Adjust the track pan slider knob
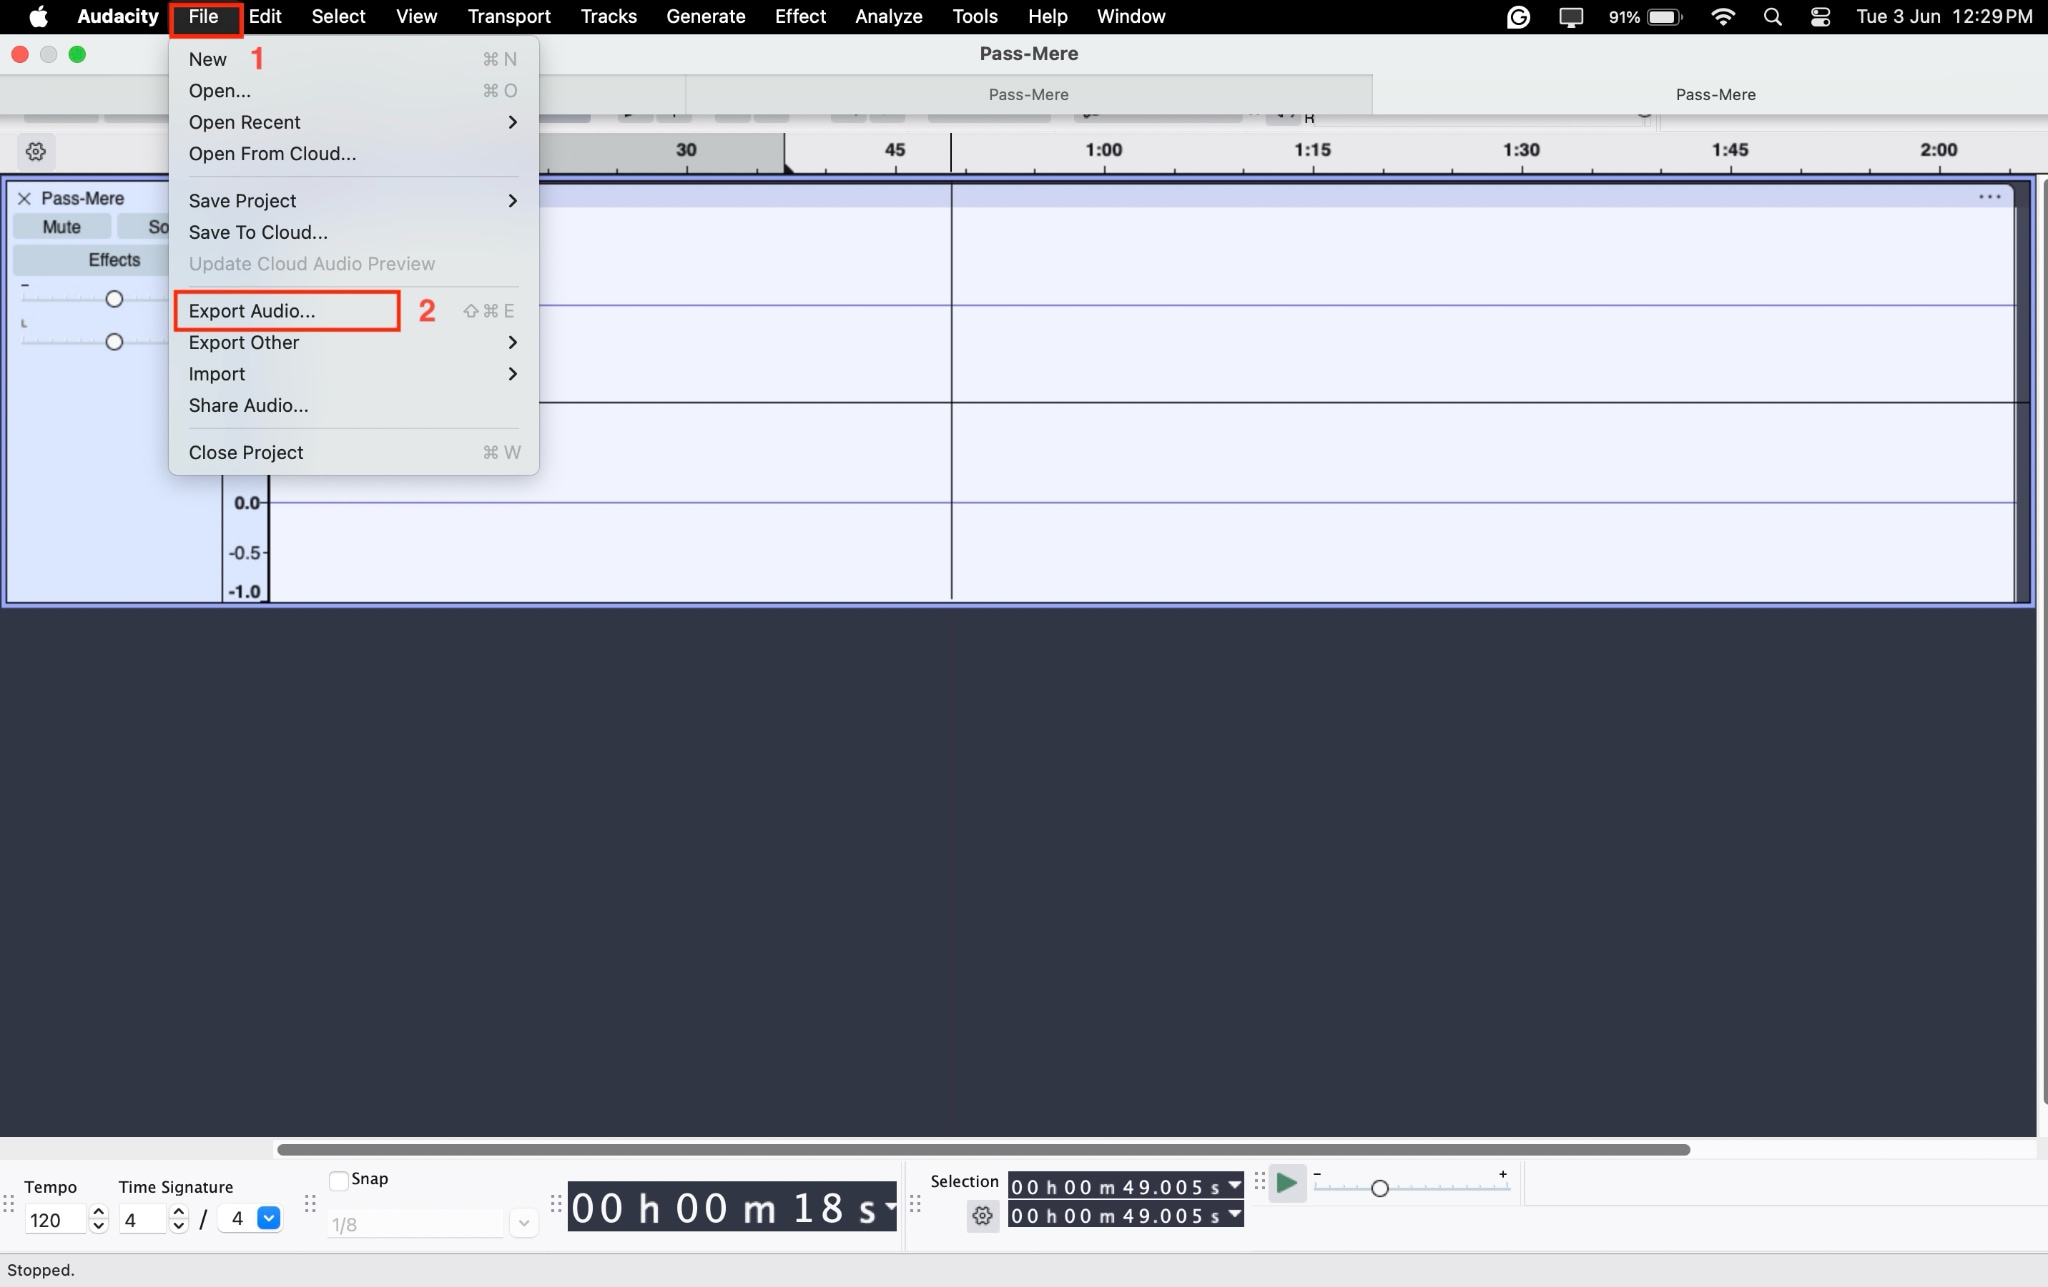Screen dimensions: 2048x1287 tap(114, 342)
